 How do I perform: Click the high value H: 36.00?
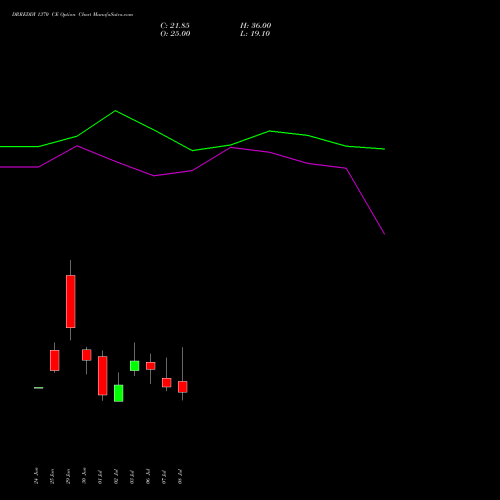click(256, 26)
